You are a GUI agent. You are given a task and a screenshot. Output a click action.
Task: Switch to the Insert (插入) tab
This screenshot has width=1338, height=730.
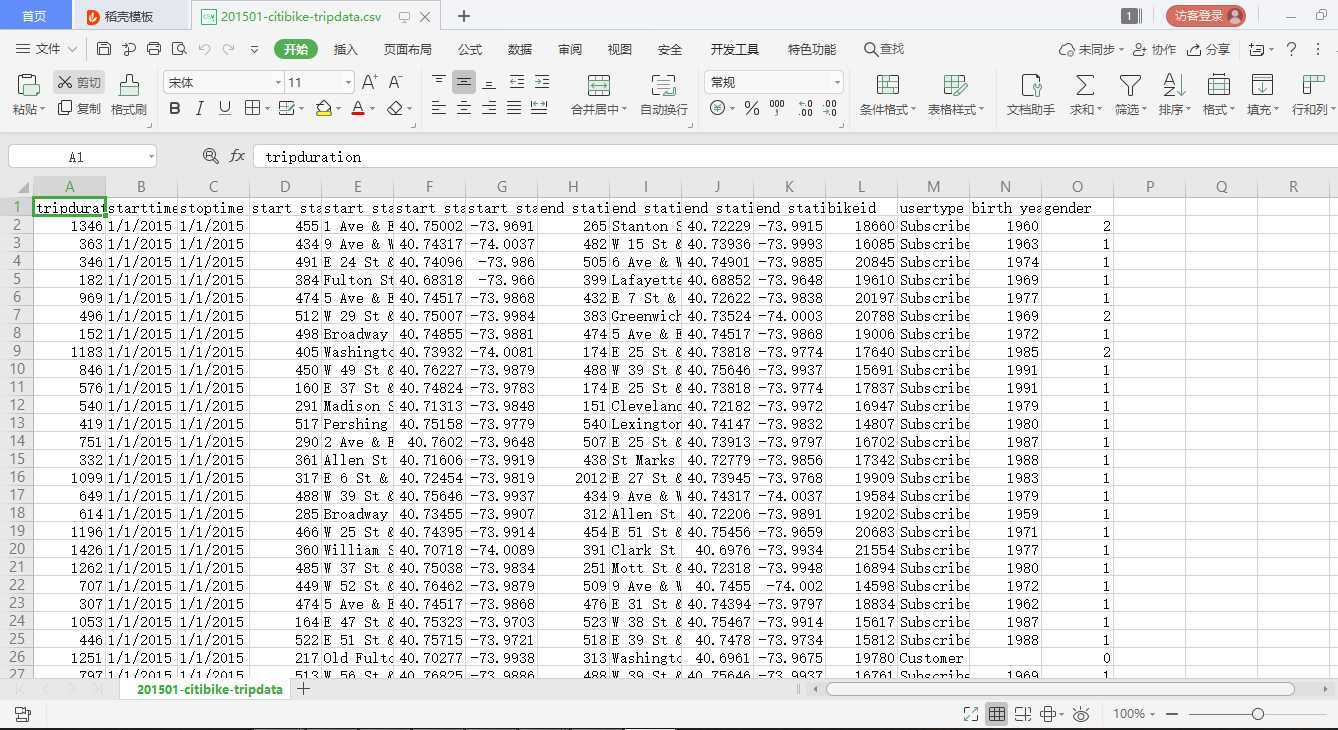[x=345, y=49]
